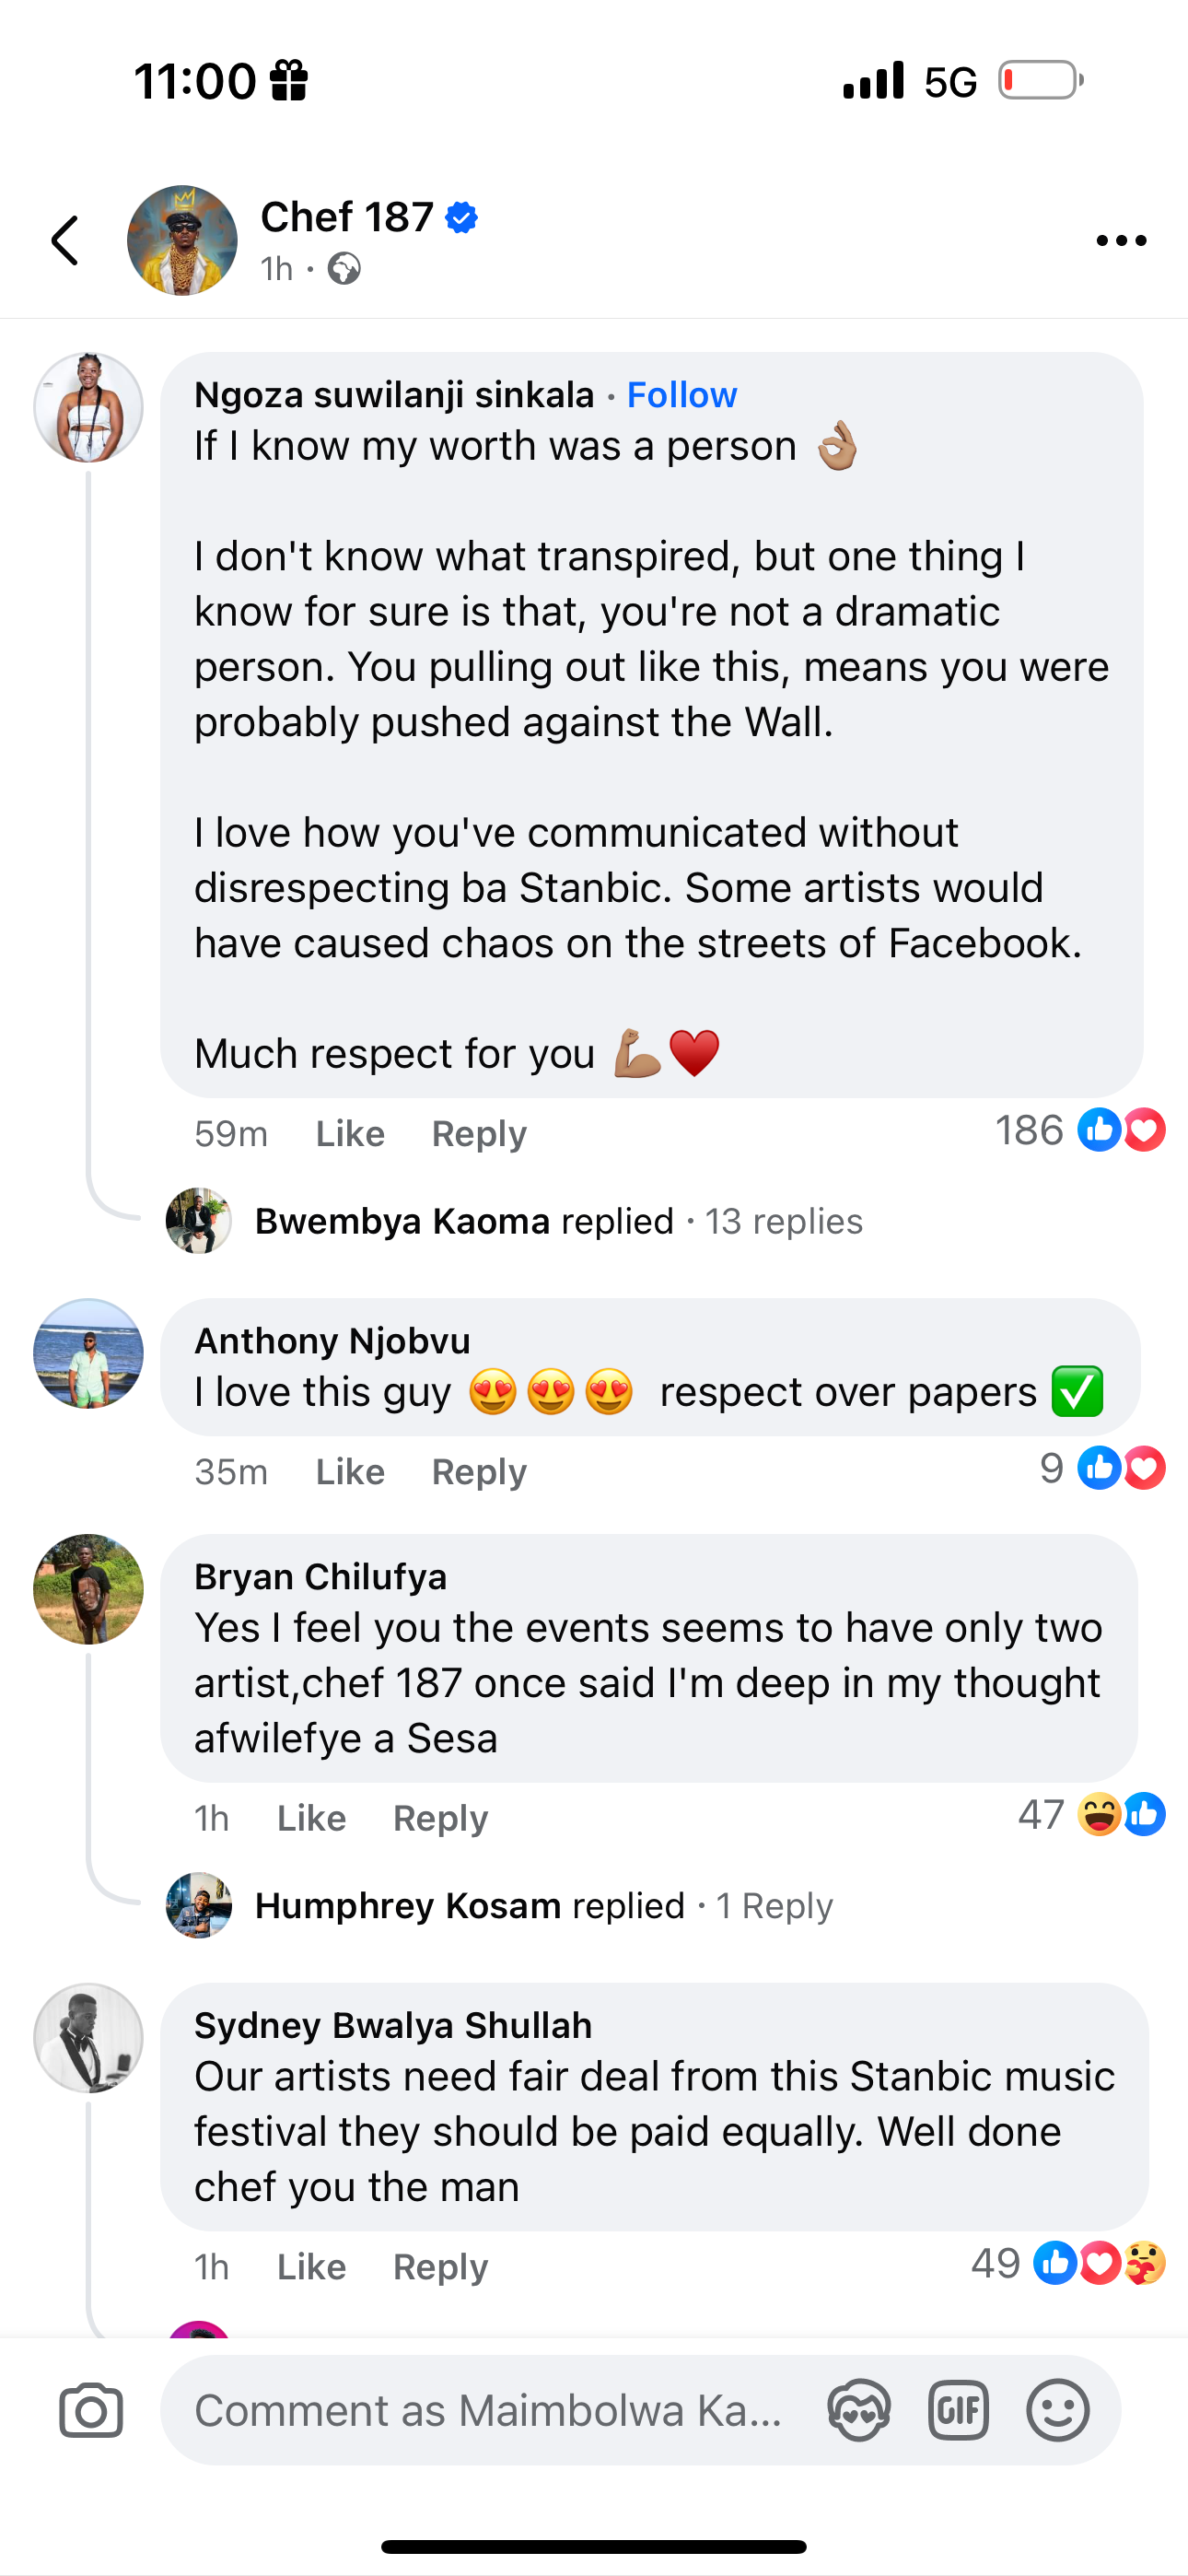Like Ngoza suwilanji sinkala's comment
The height and width of the screenshot is (2576, 1188).
point(350,1134)
